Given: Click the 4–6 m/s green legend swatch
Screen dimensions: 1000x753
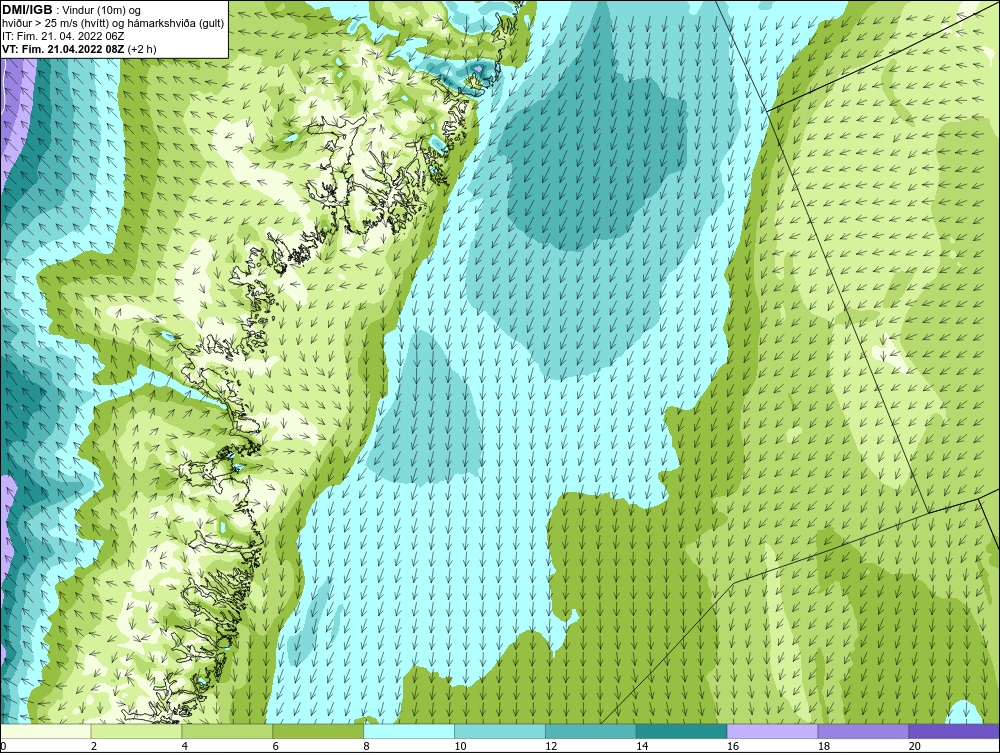Looking at the screenshot, I should tap(227, 731).
